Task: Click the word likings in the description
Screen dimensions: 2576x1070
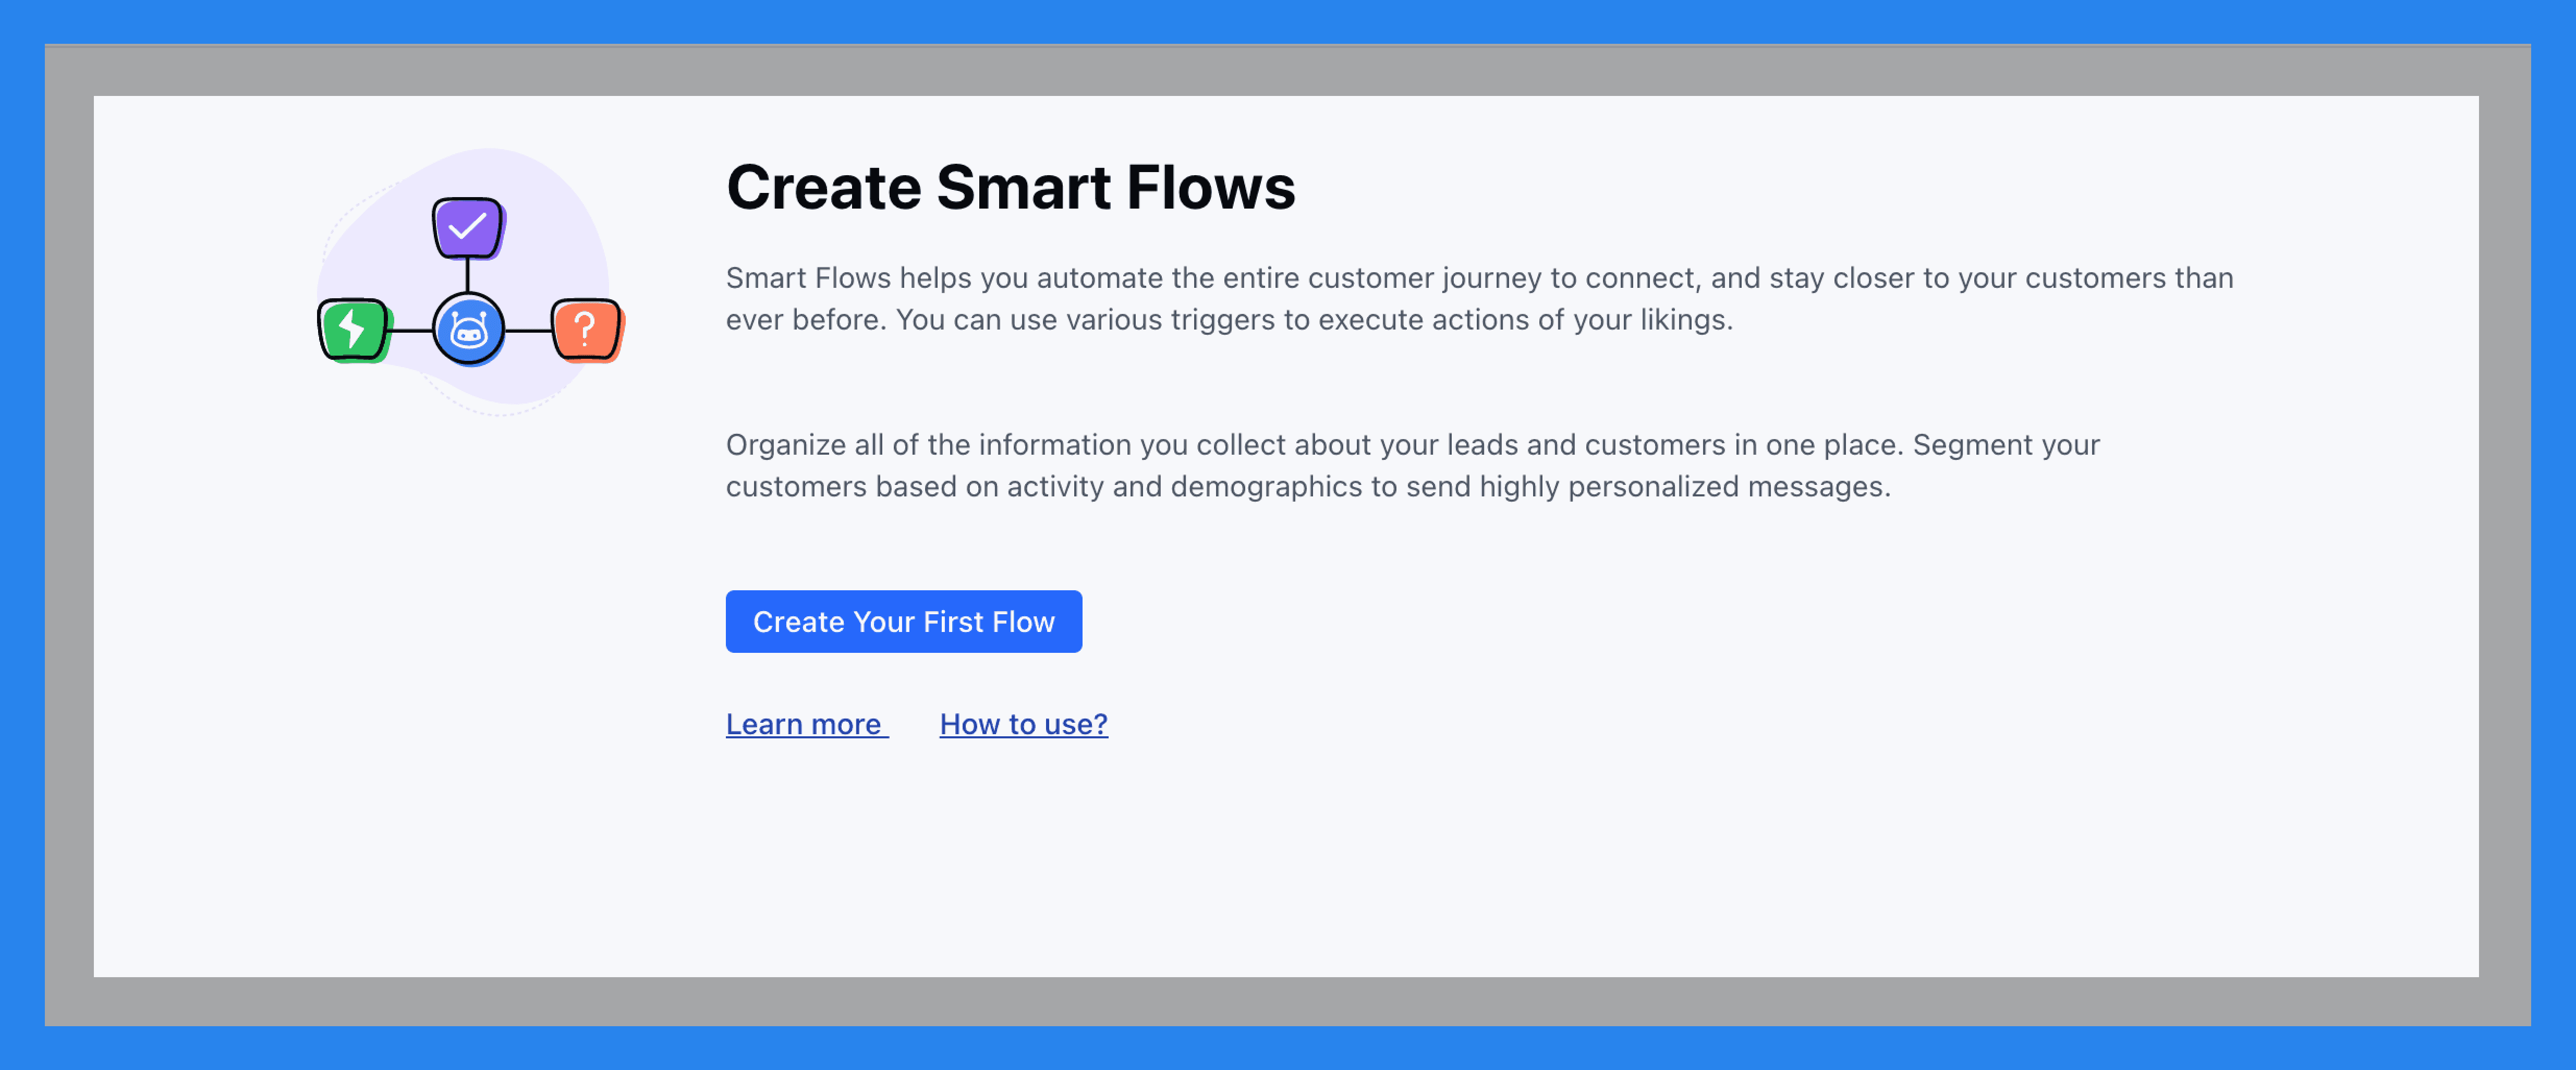Action: tap(1688, 321)
